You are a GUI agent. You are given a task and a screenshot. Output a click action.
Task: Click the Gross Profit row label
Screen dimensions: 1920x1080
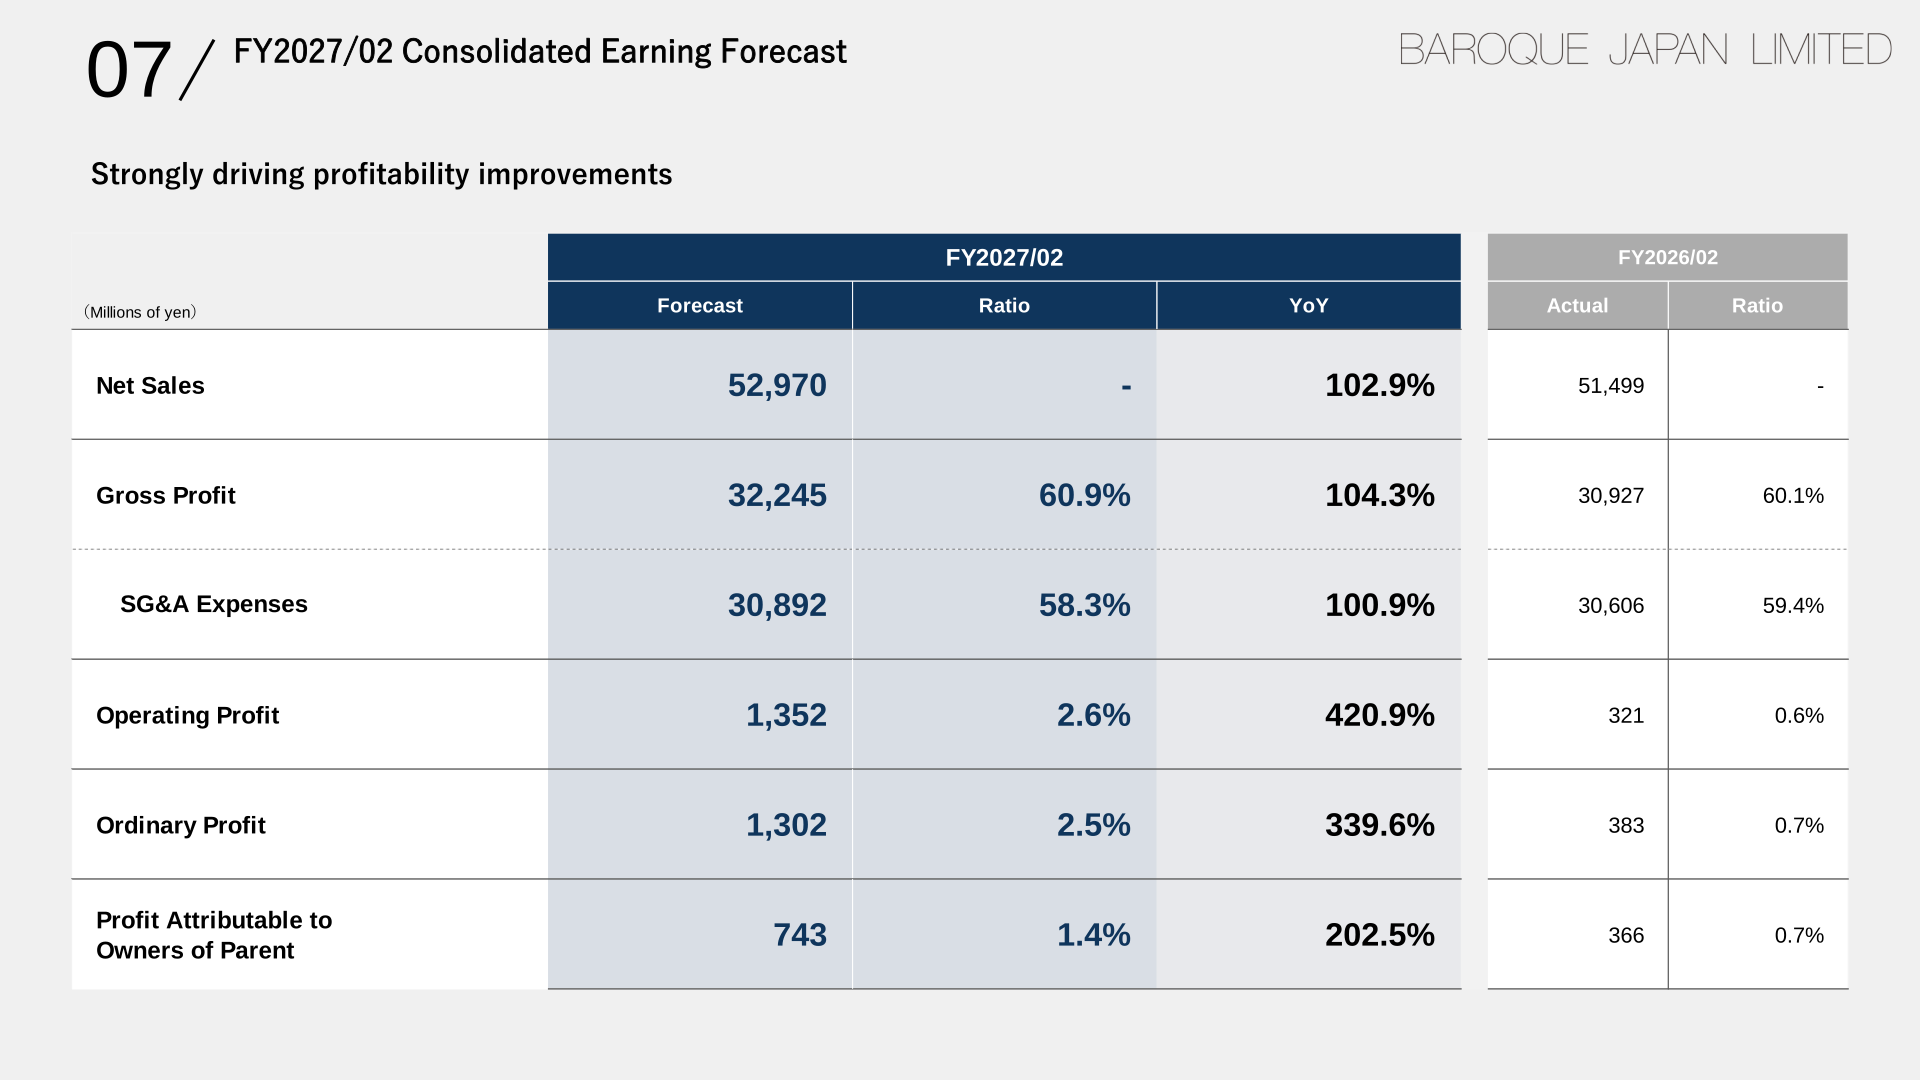pyautogui.click(x=166, y=496)
